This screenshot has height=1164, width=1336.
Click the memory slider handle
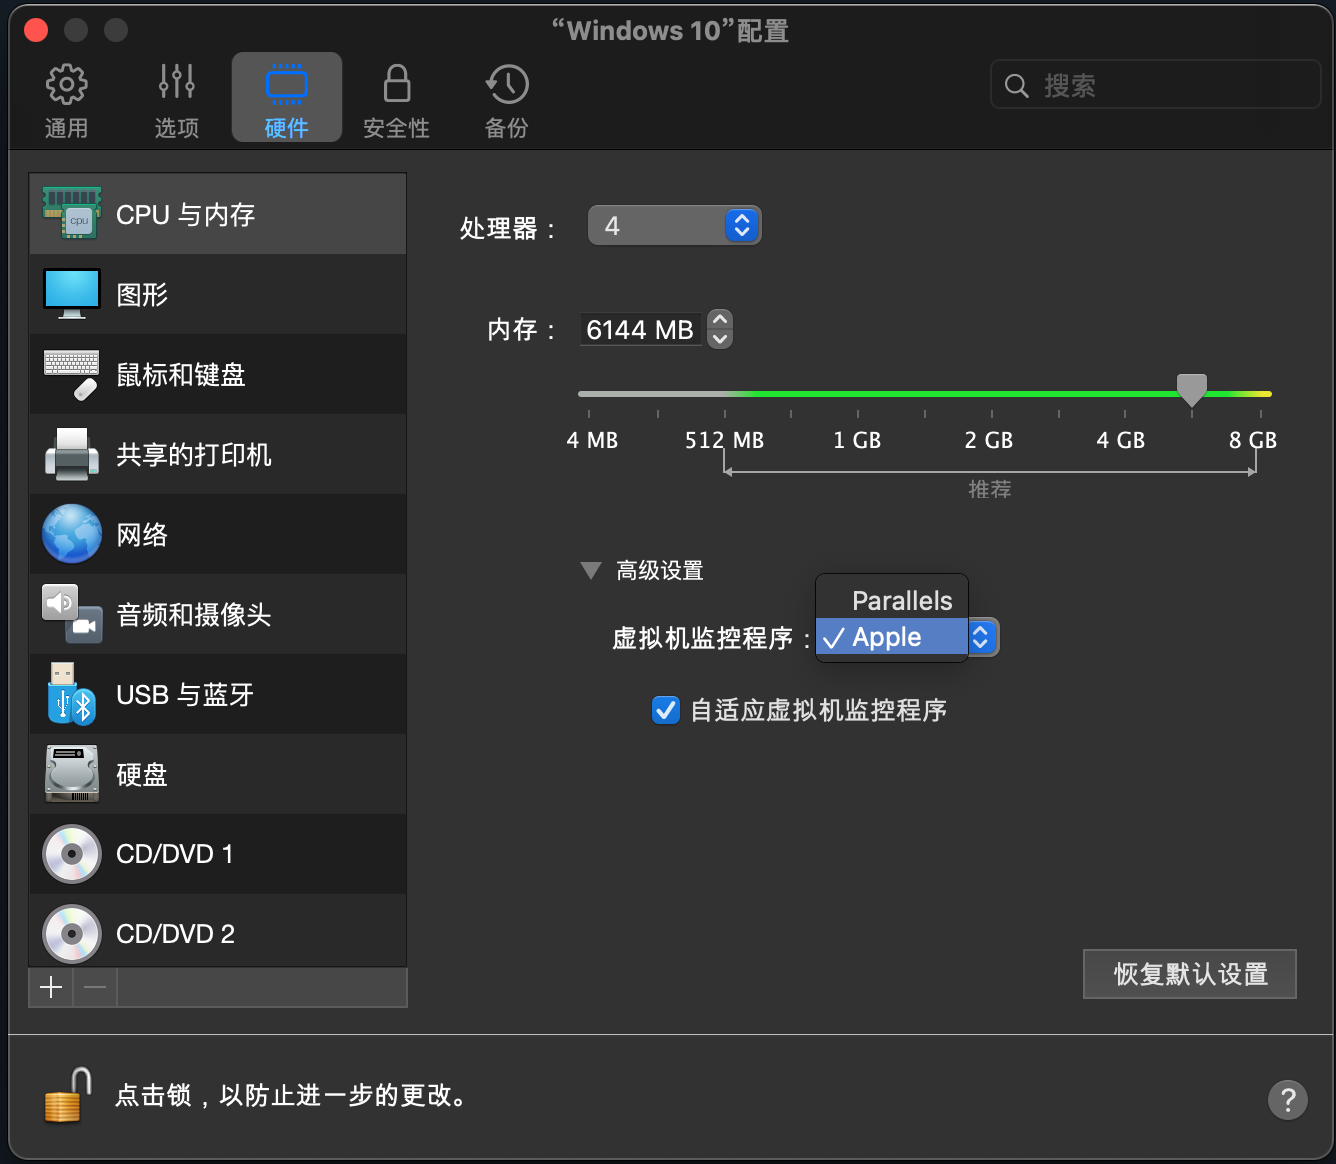pos(1191,389)
